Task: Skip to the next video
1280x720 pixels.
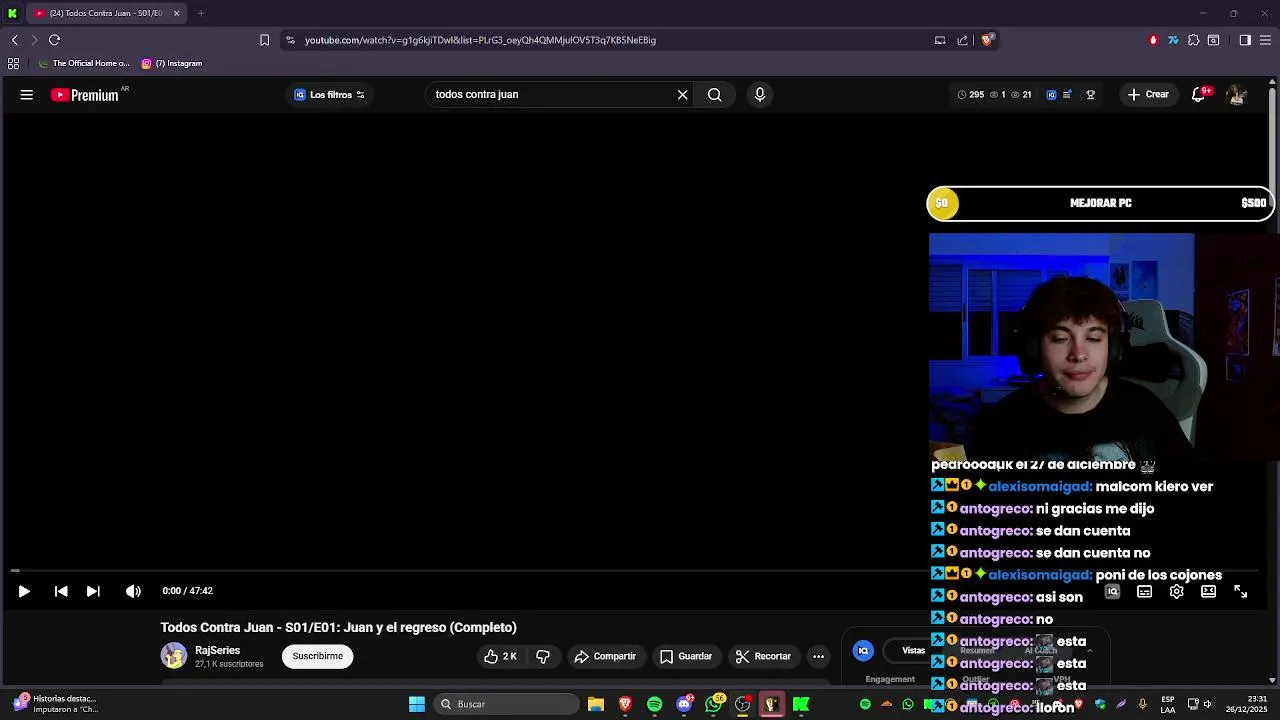Action: tap(93, 591)
